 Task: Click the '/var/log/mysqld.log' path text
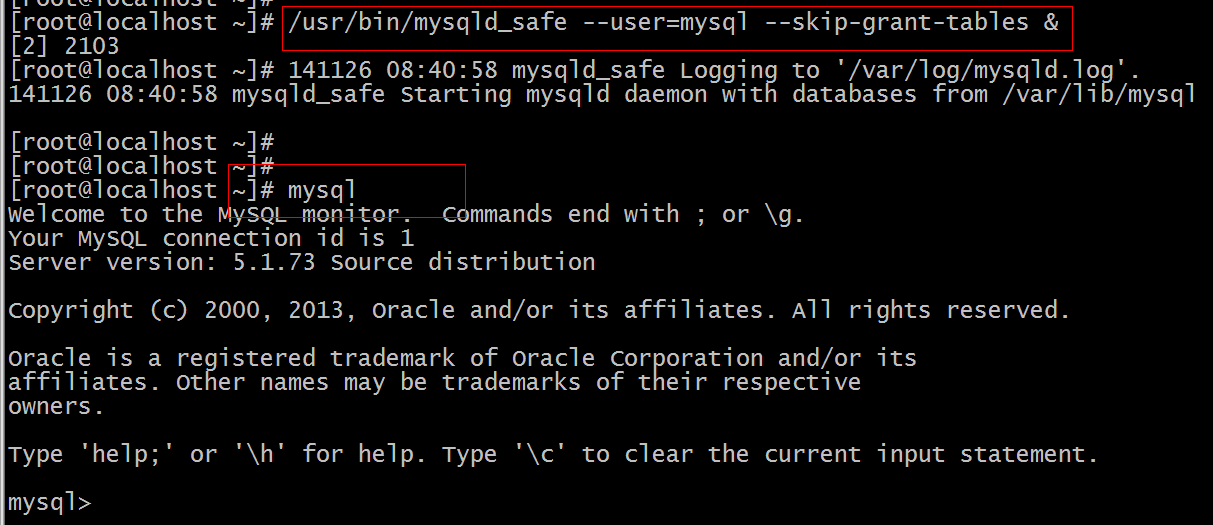point(980,70)
